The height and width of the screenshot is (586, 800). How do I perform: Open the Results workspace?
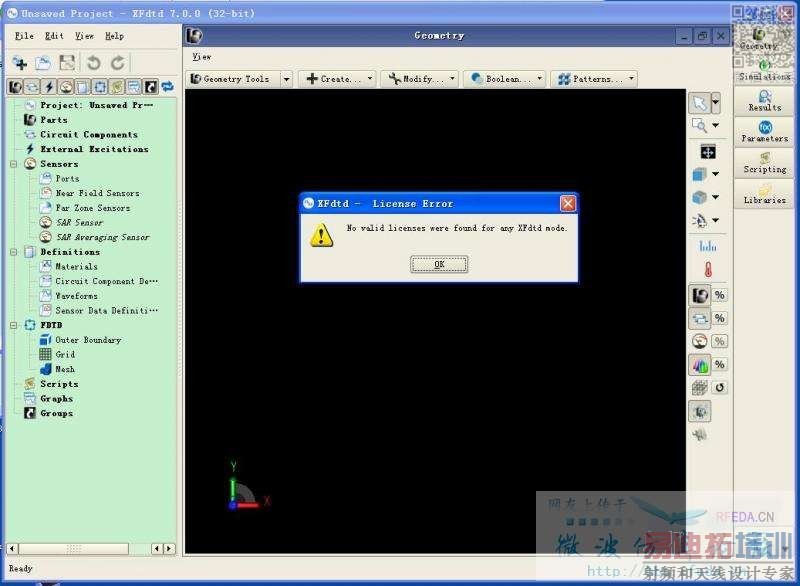pyautogui.click(x=764, y=100)
